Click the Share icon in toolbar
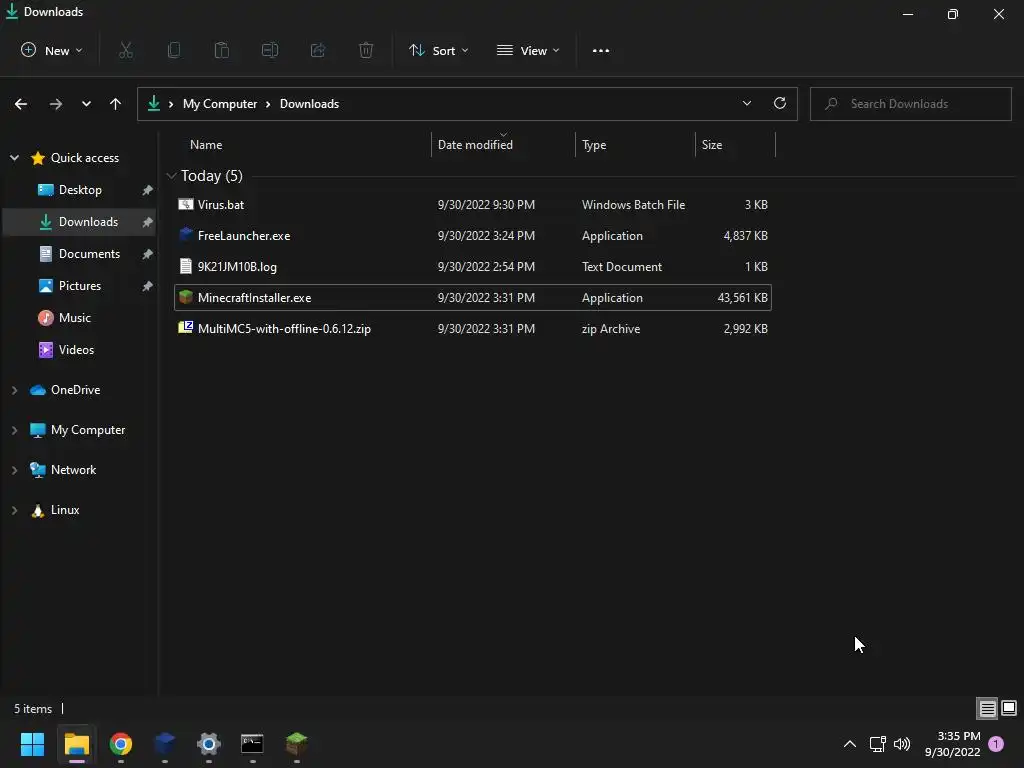Viewport: 1024px width, 768px height. point(318,50)
